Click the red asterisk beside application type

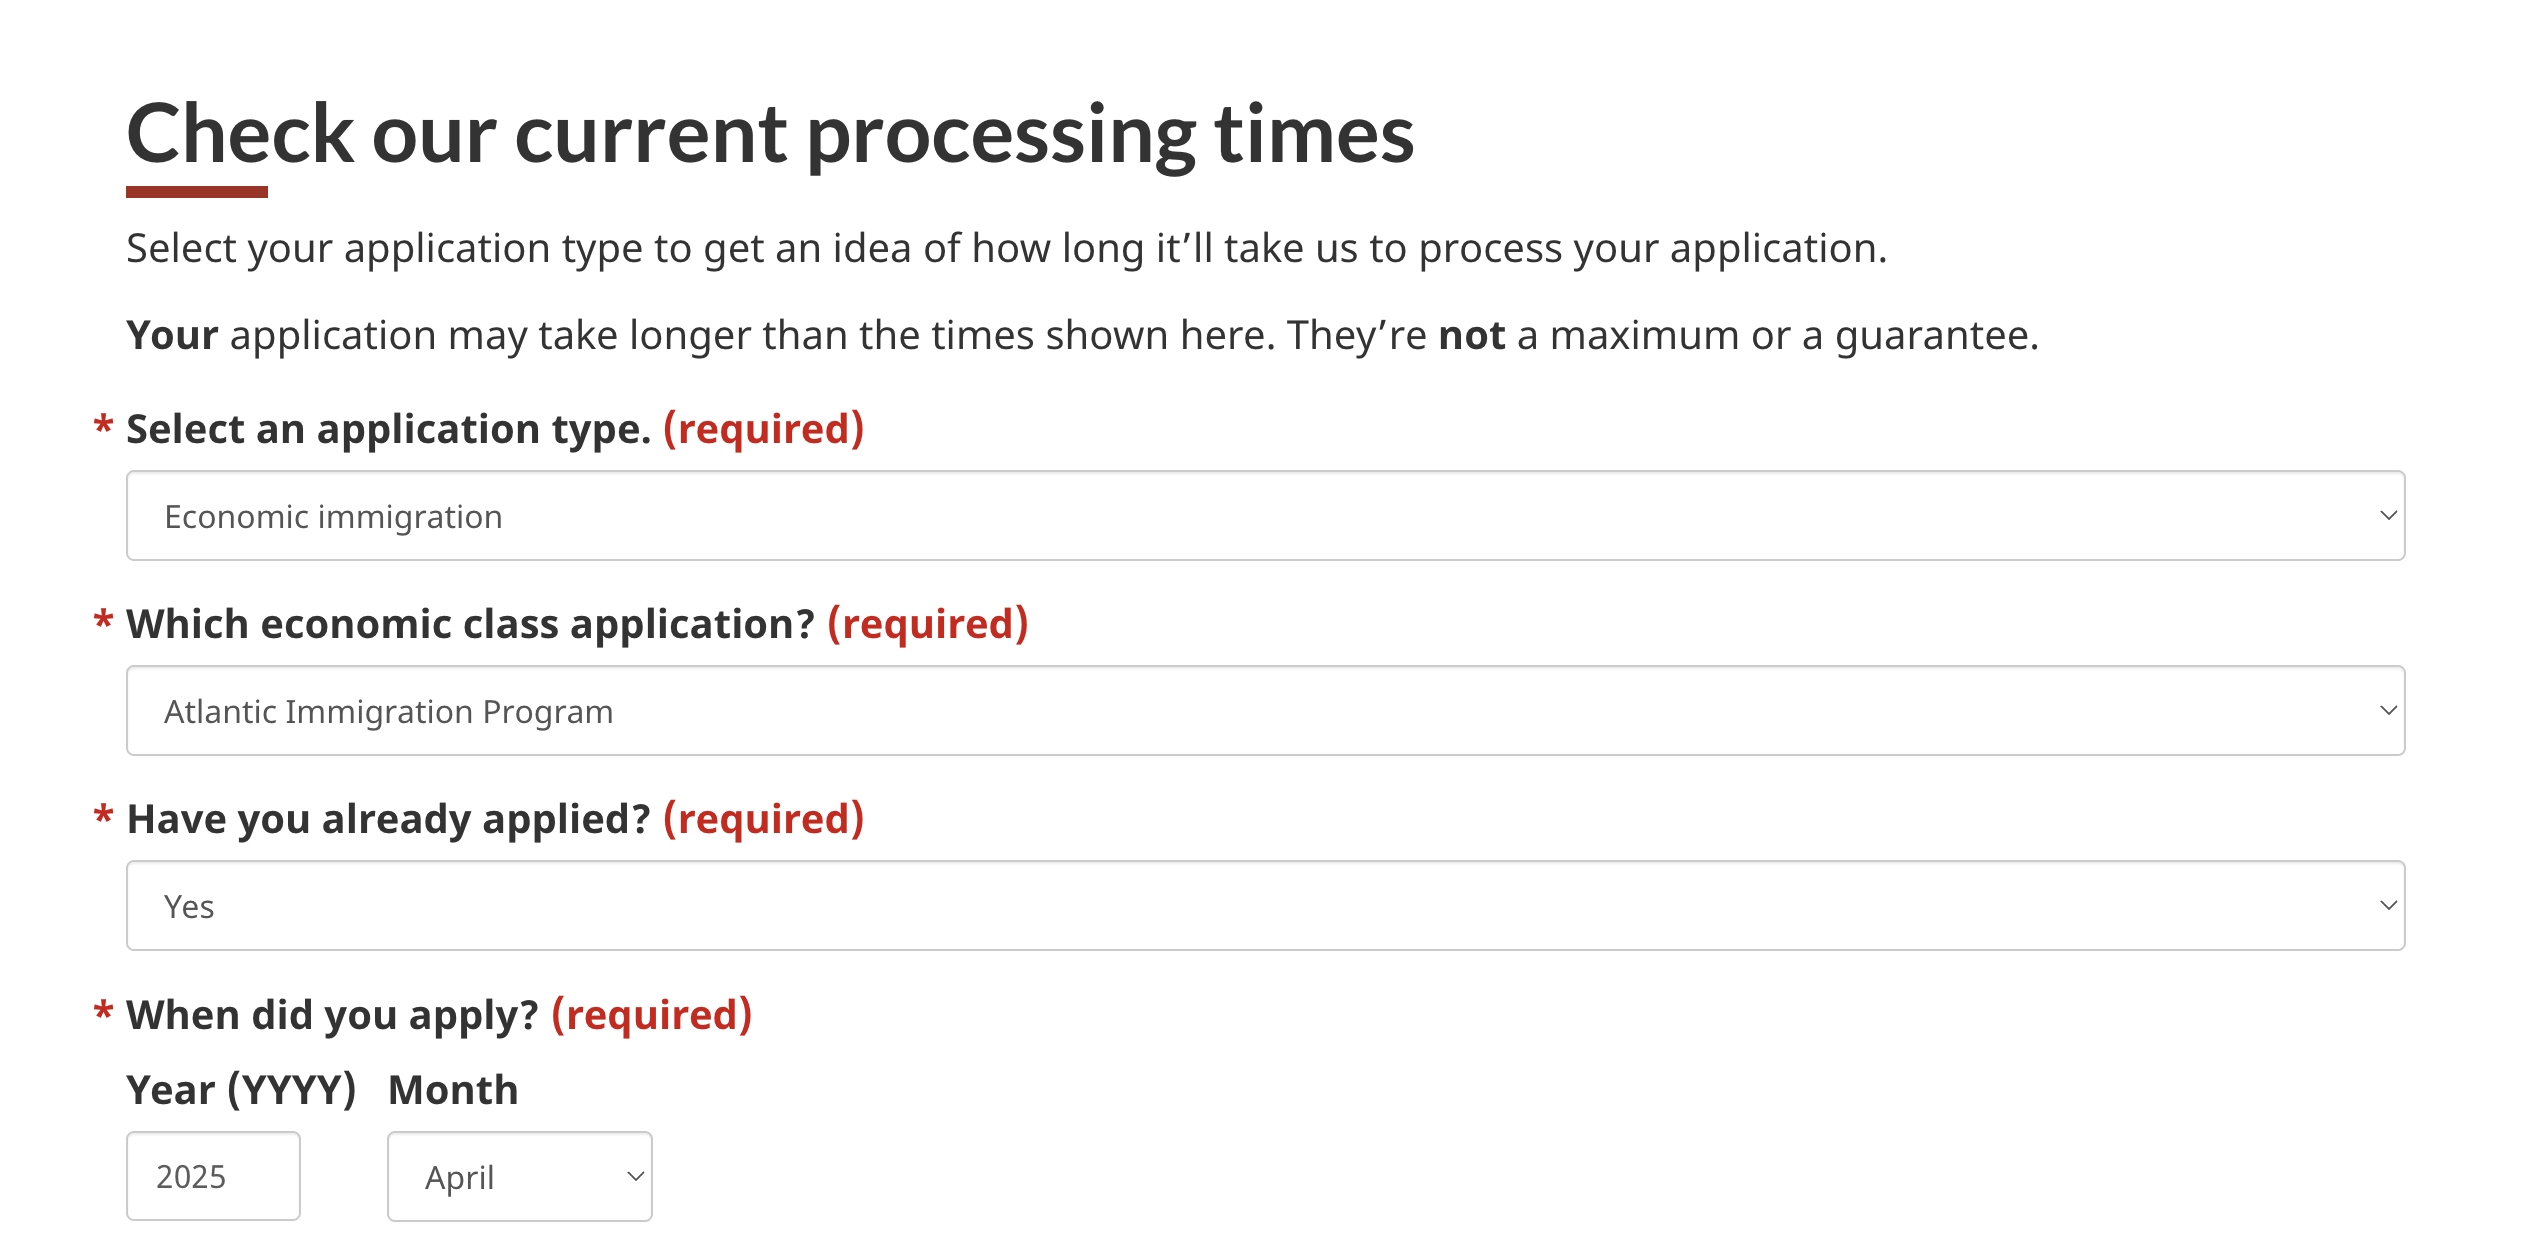coord(104,428)
